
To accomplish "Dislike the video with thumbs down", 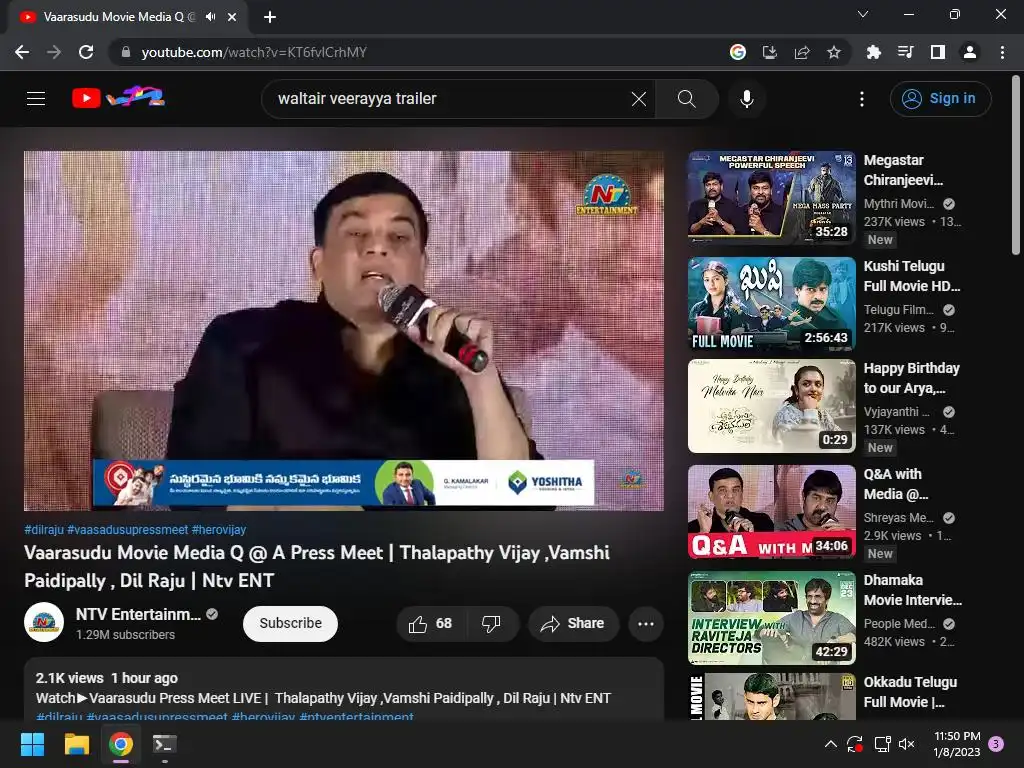I will 491,624.
